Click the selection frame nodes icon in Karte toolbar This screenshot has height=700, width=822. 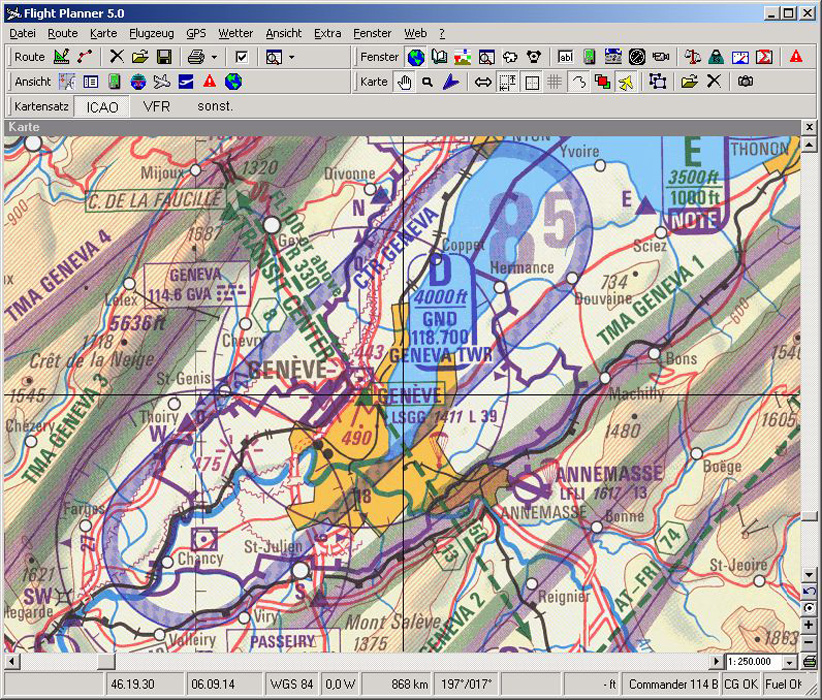coord(657,81)
